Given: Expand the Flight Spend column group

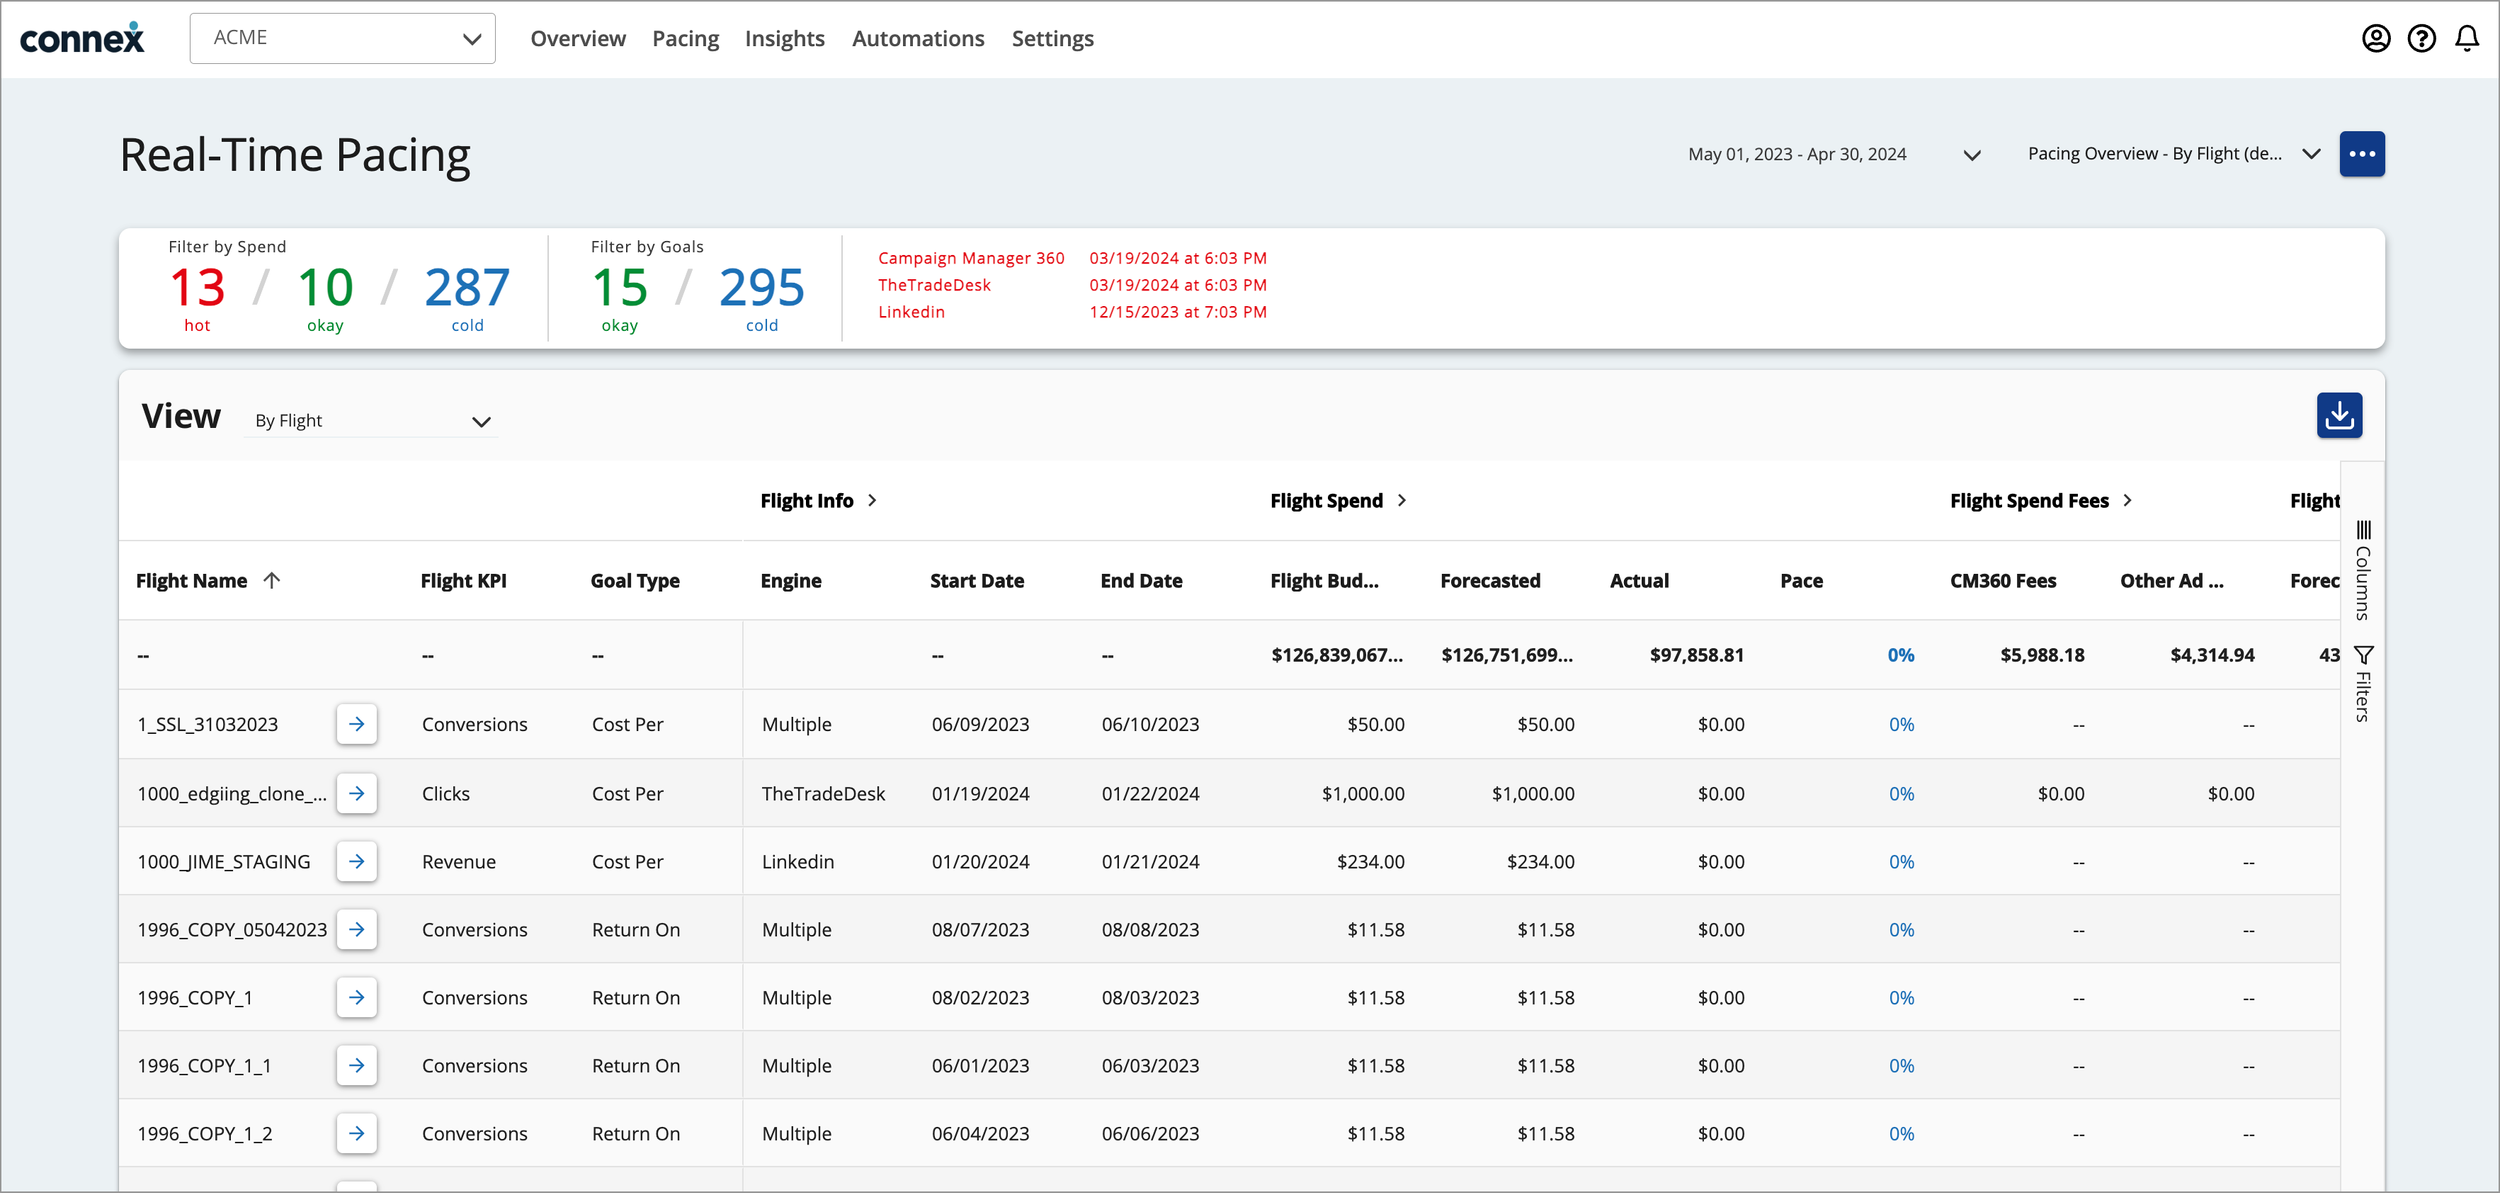Looking at the screenshot, I should coord(1402,500).
